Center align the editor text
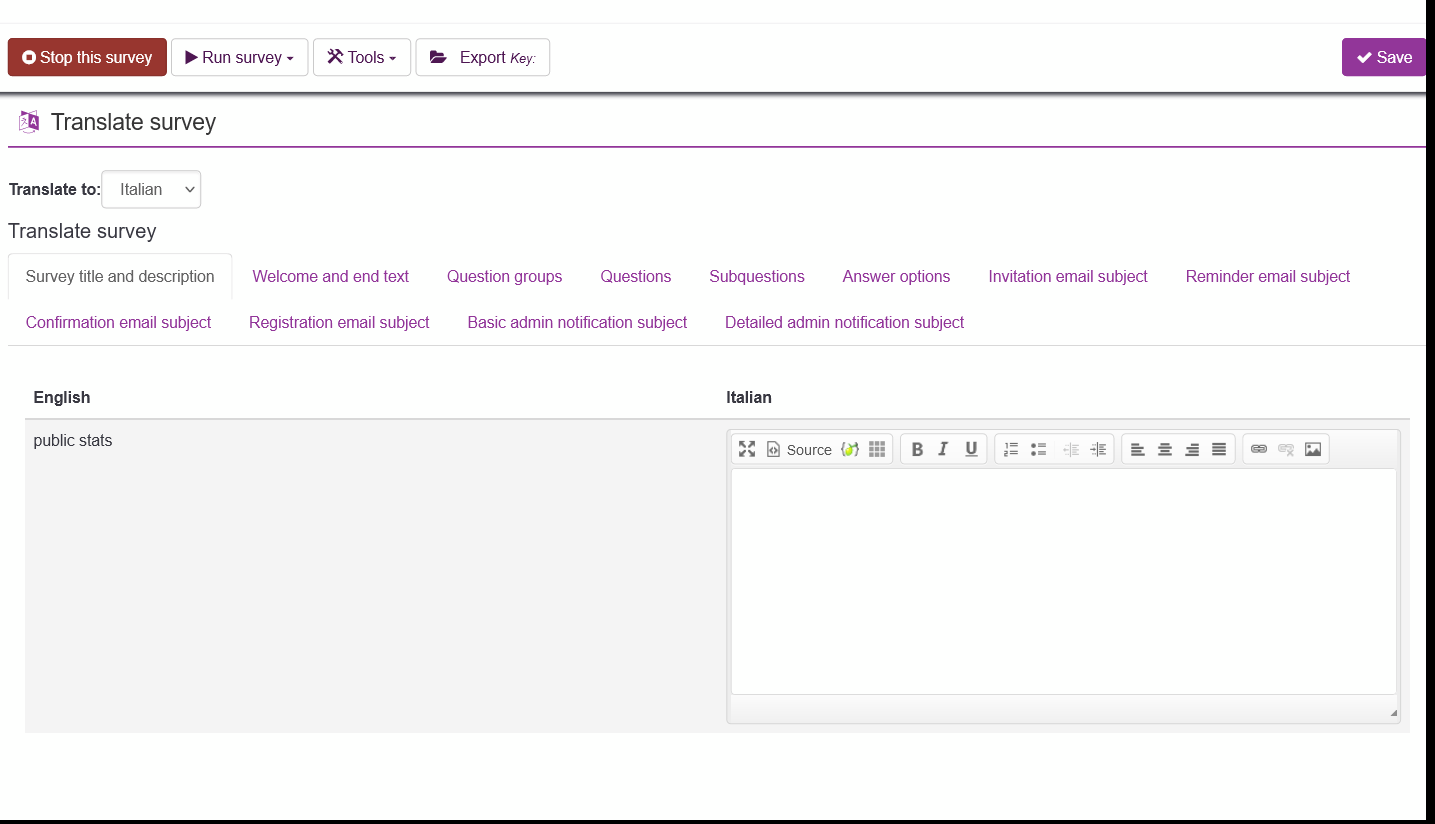Screen dimensions: 1435x824 (x=1165, y=449)
